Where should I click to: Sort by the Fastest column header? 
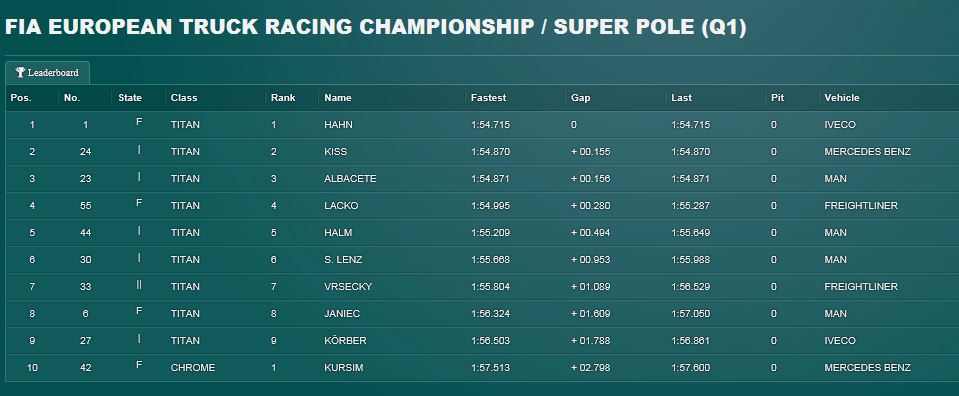(x=488, y=98)
